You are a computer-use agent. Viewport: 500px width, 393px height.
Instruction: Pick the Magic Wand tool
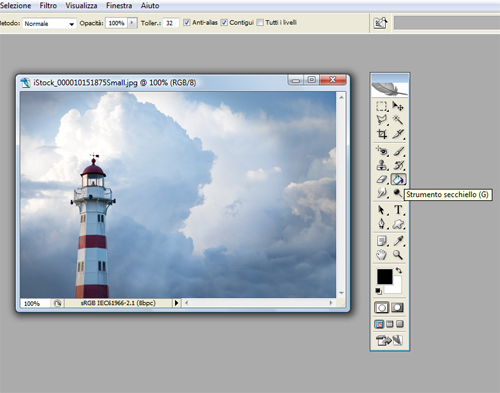[x=398, y=120]
